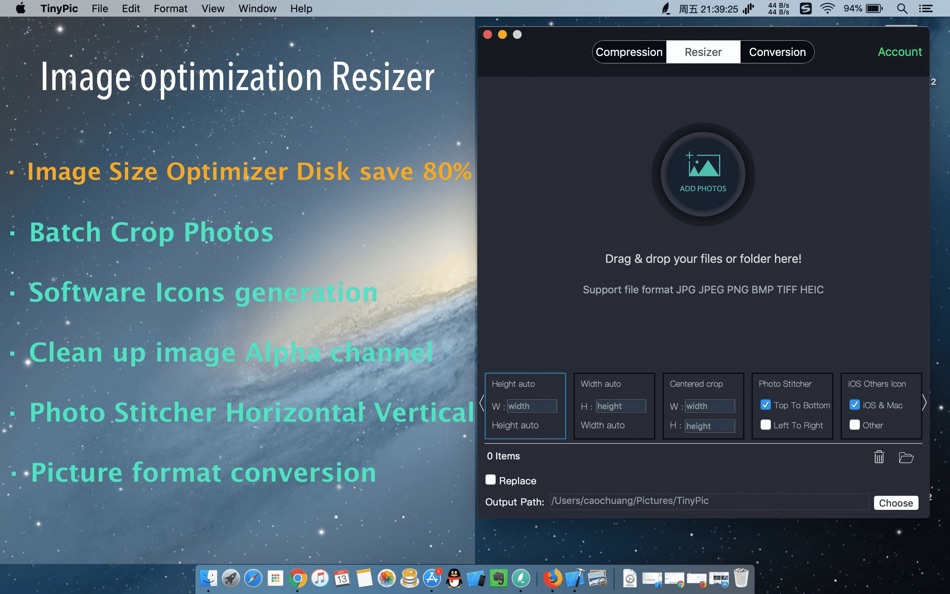
Task: Open Launchpad grid app in Dock
Action: 275,578
